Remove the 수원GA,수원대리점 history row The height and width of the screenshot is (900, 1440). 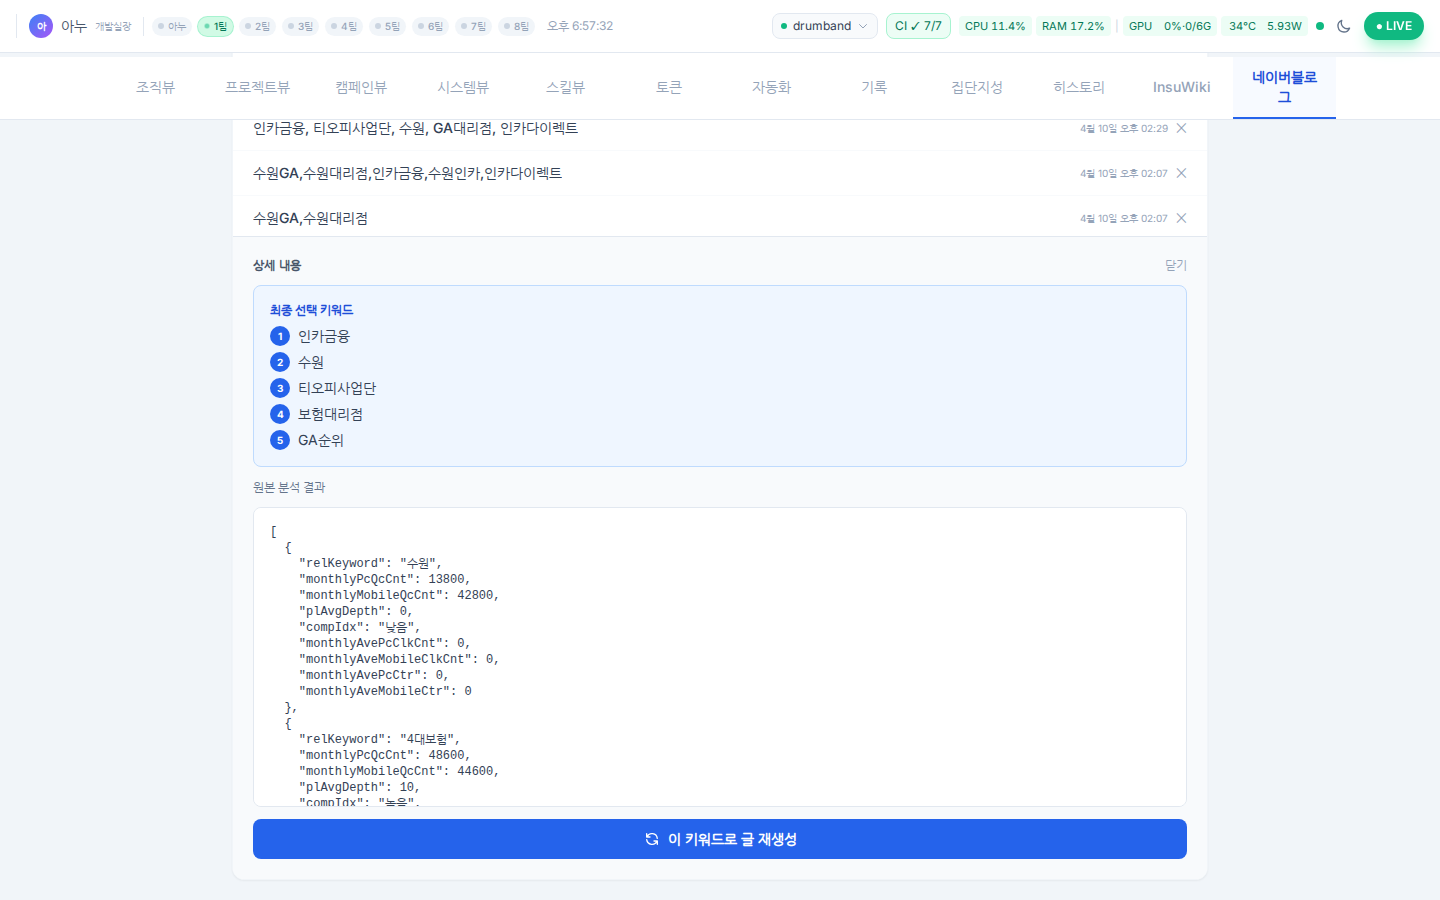[x=1181, y=218]
